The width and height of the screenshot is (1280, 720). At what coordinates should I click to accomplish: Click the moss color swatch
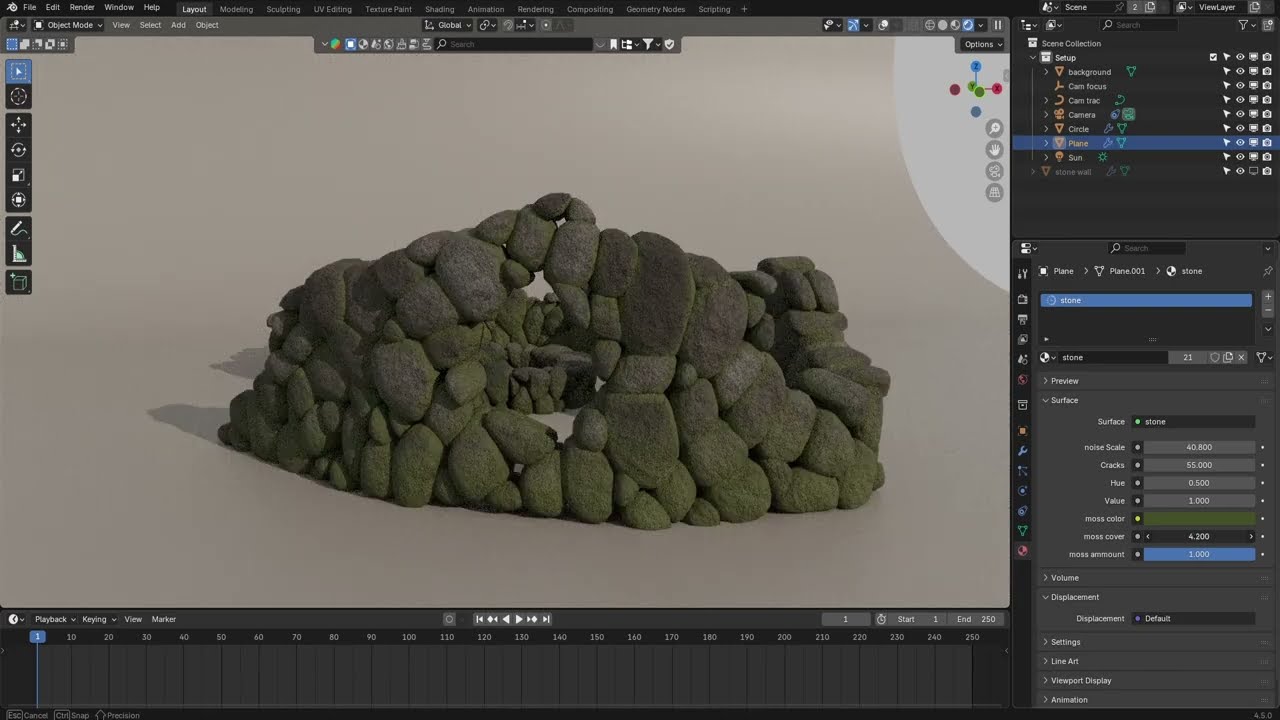(x=1199, y=519)
